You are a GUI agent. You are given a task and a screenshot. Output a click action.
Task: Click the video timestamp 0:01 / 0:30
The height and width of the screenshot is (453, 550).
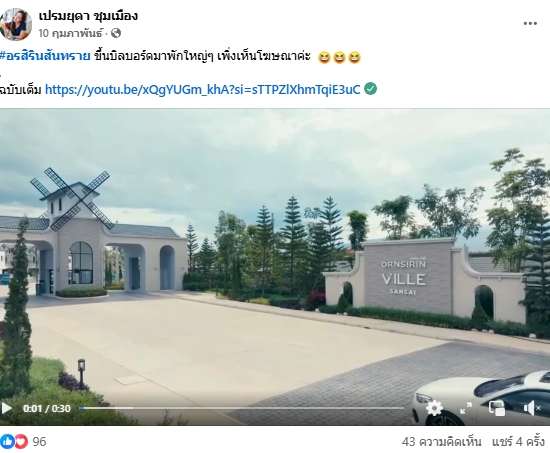(x=47, y=408)
